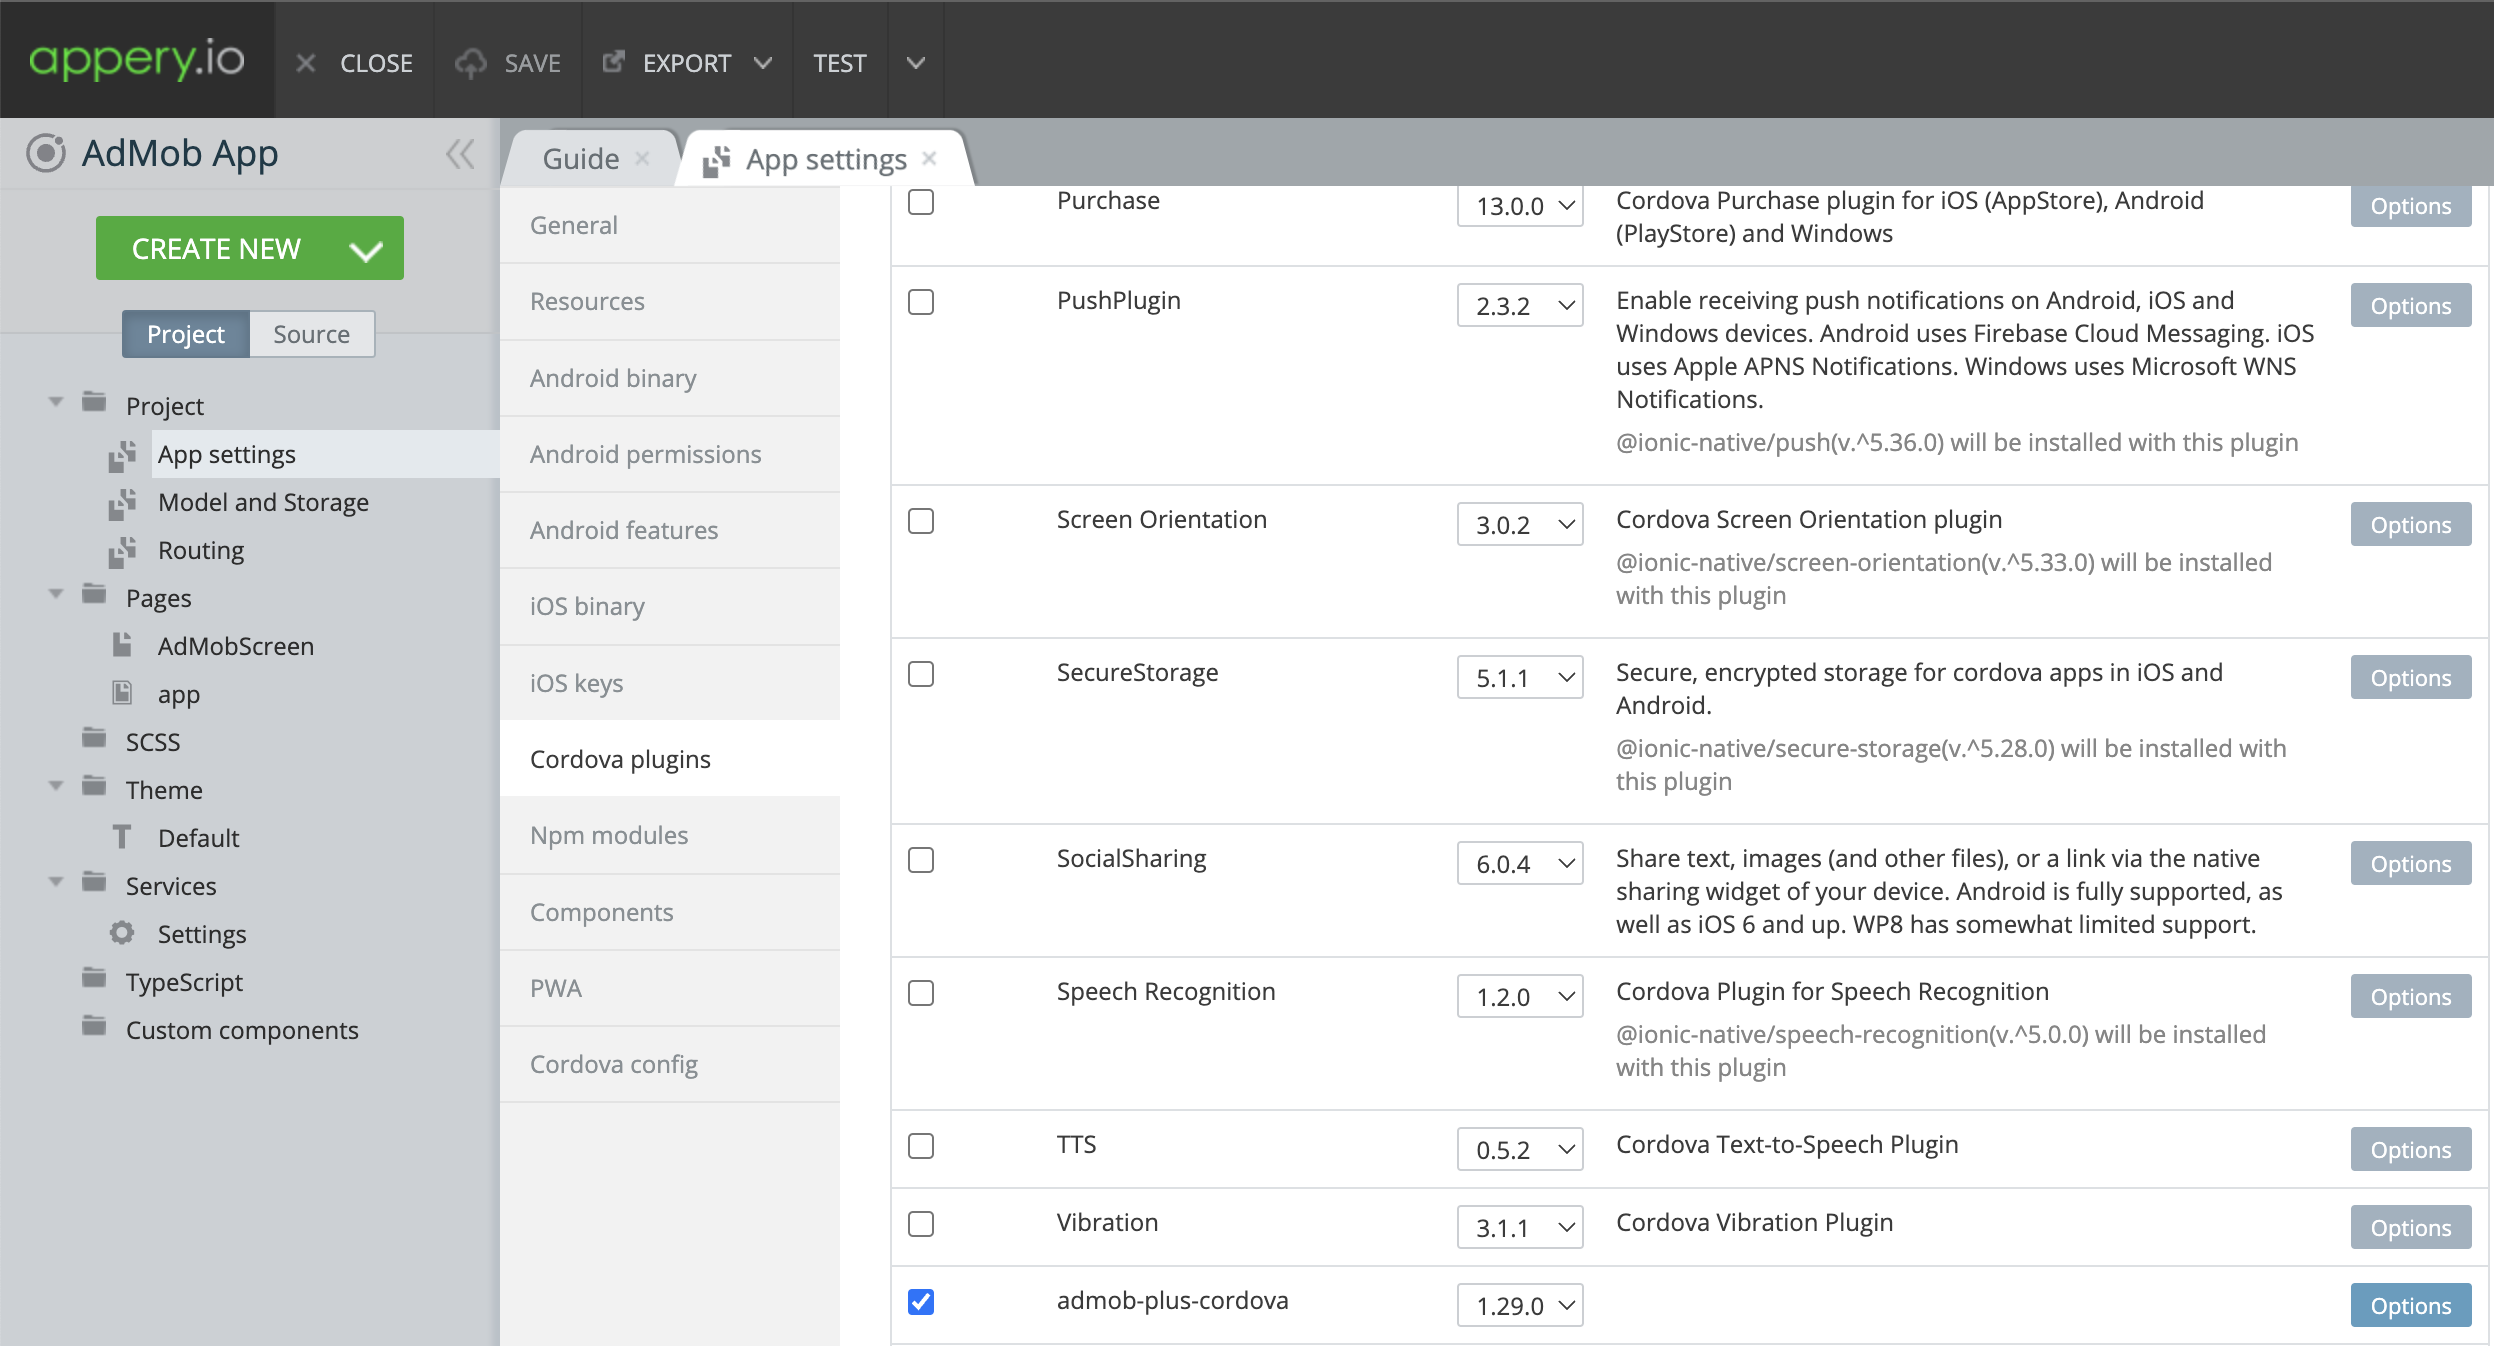Open the Npm modules settings section

pyautogui.click(x=609, y=835)
